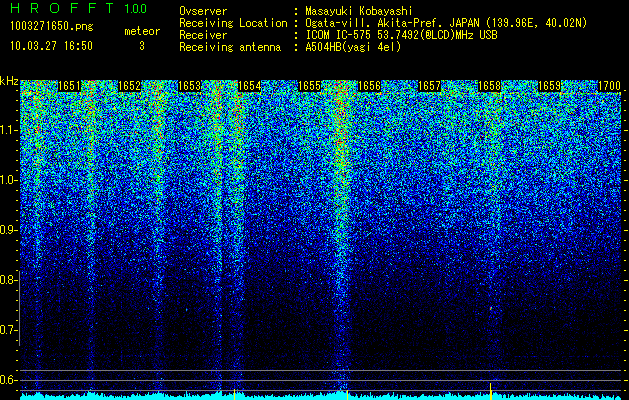Click the 1653 time marker
This screenshot has width=629, height=400.
click(189, 86)
